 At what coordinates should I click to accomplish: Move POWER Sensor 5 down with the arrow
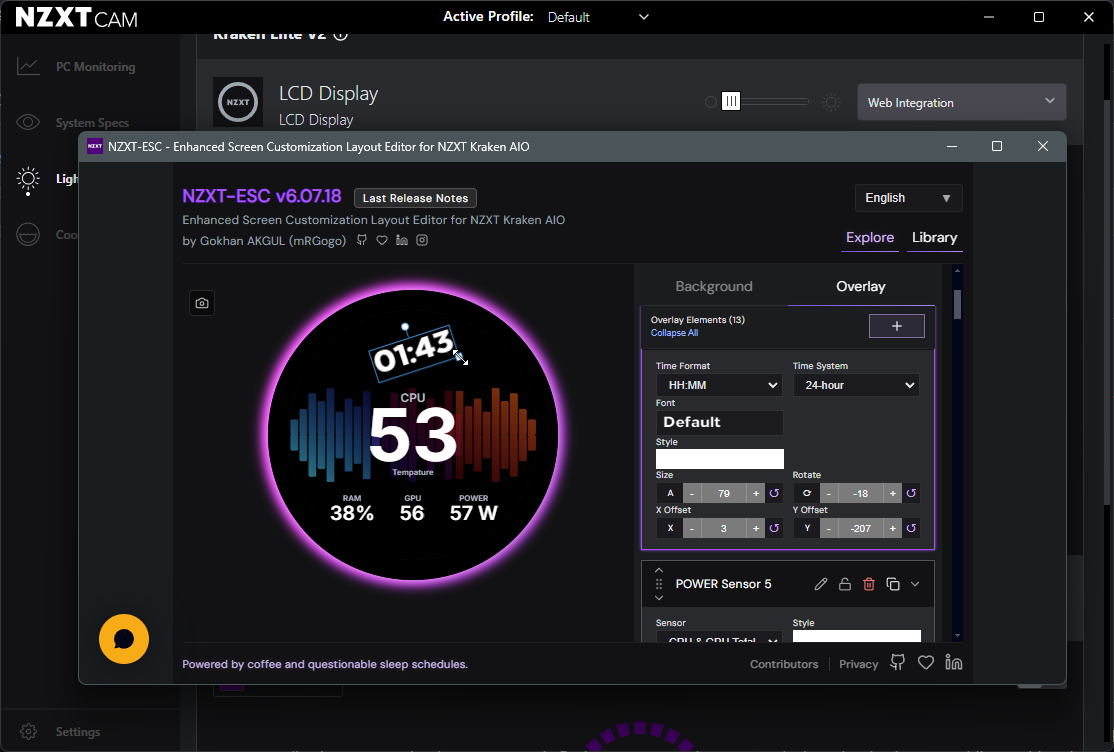(x=659, y=598)
